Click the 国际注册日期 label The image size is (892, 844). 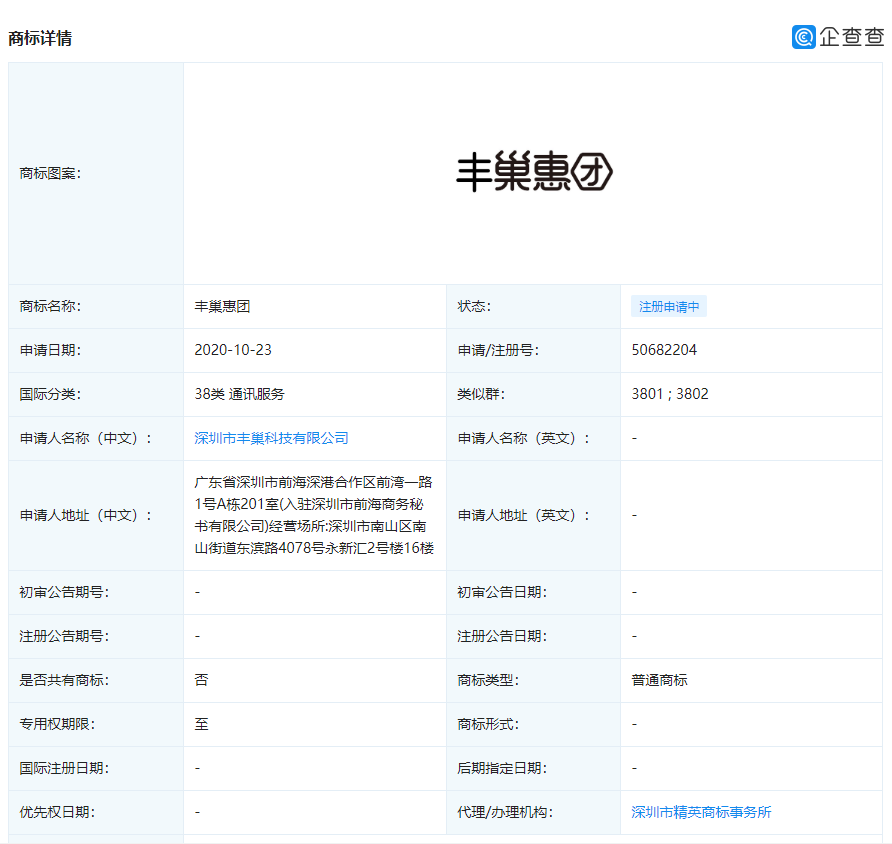click(x=64, y=768)
